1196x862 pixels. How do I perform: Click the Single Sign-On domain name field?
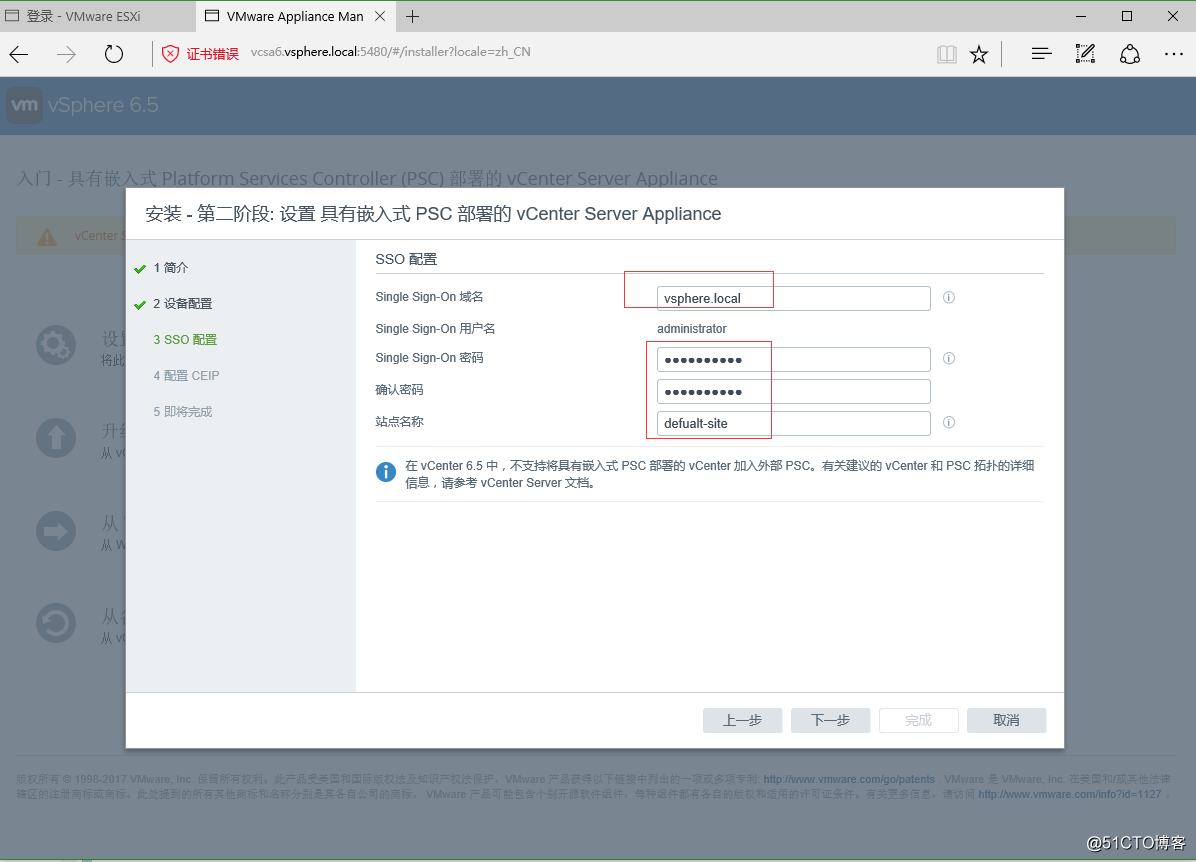point(793,298)
